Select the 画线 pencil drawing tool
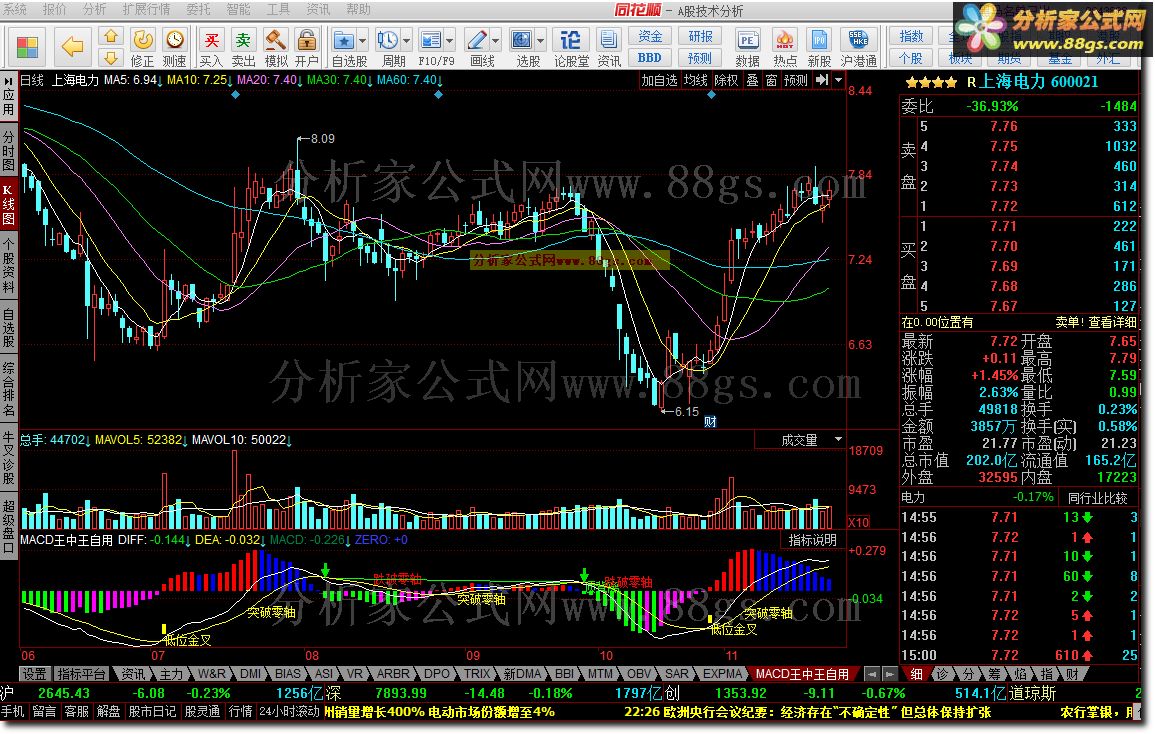Image resolution: width=1155 pixels, height=734 pixels. pos(477,40)
